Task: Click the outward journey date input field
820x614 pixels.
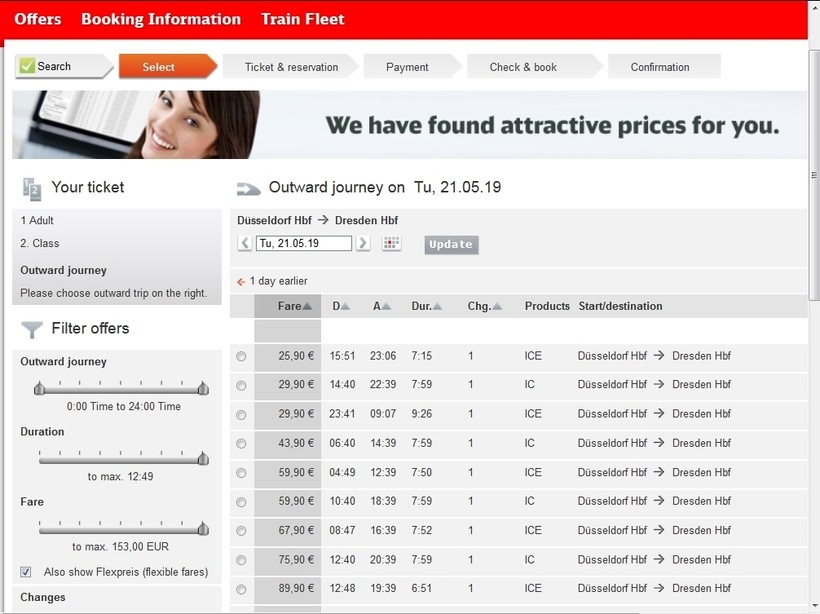Action: tap(304, 243)
